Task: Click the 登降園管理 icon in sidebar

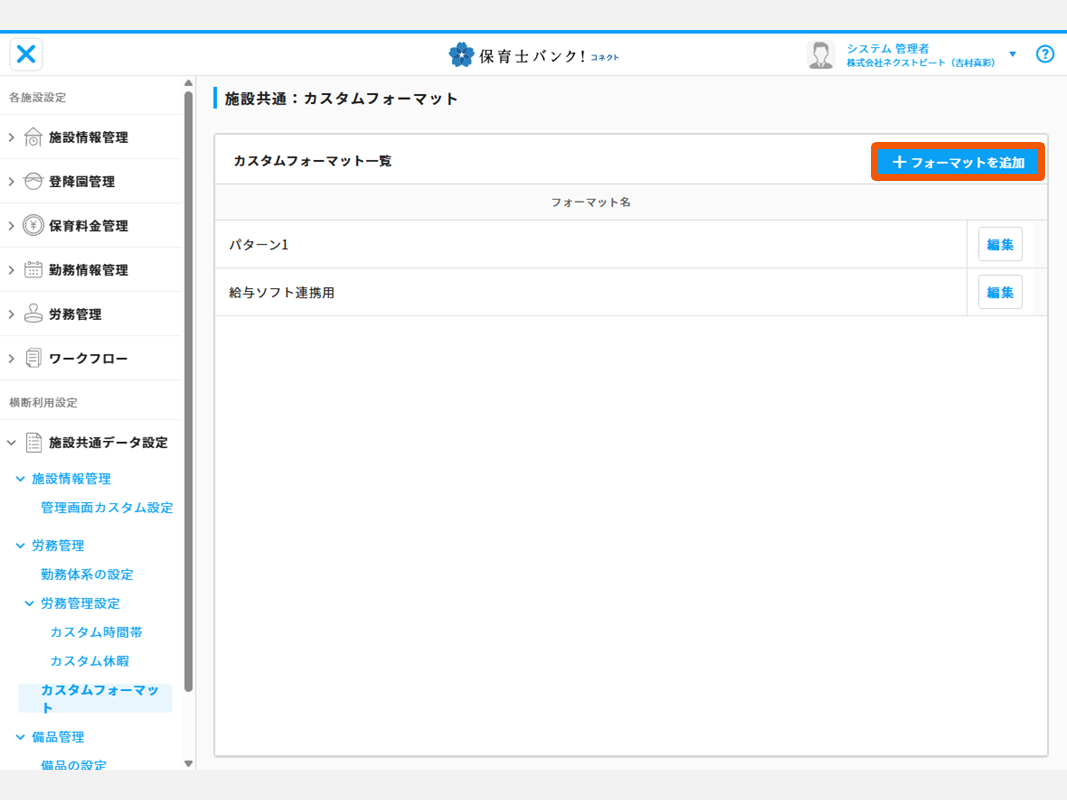Action: click(33, 182)
